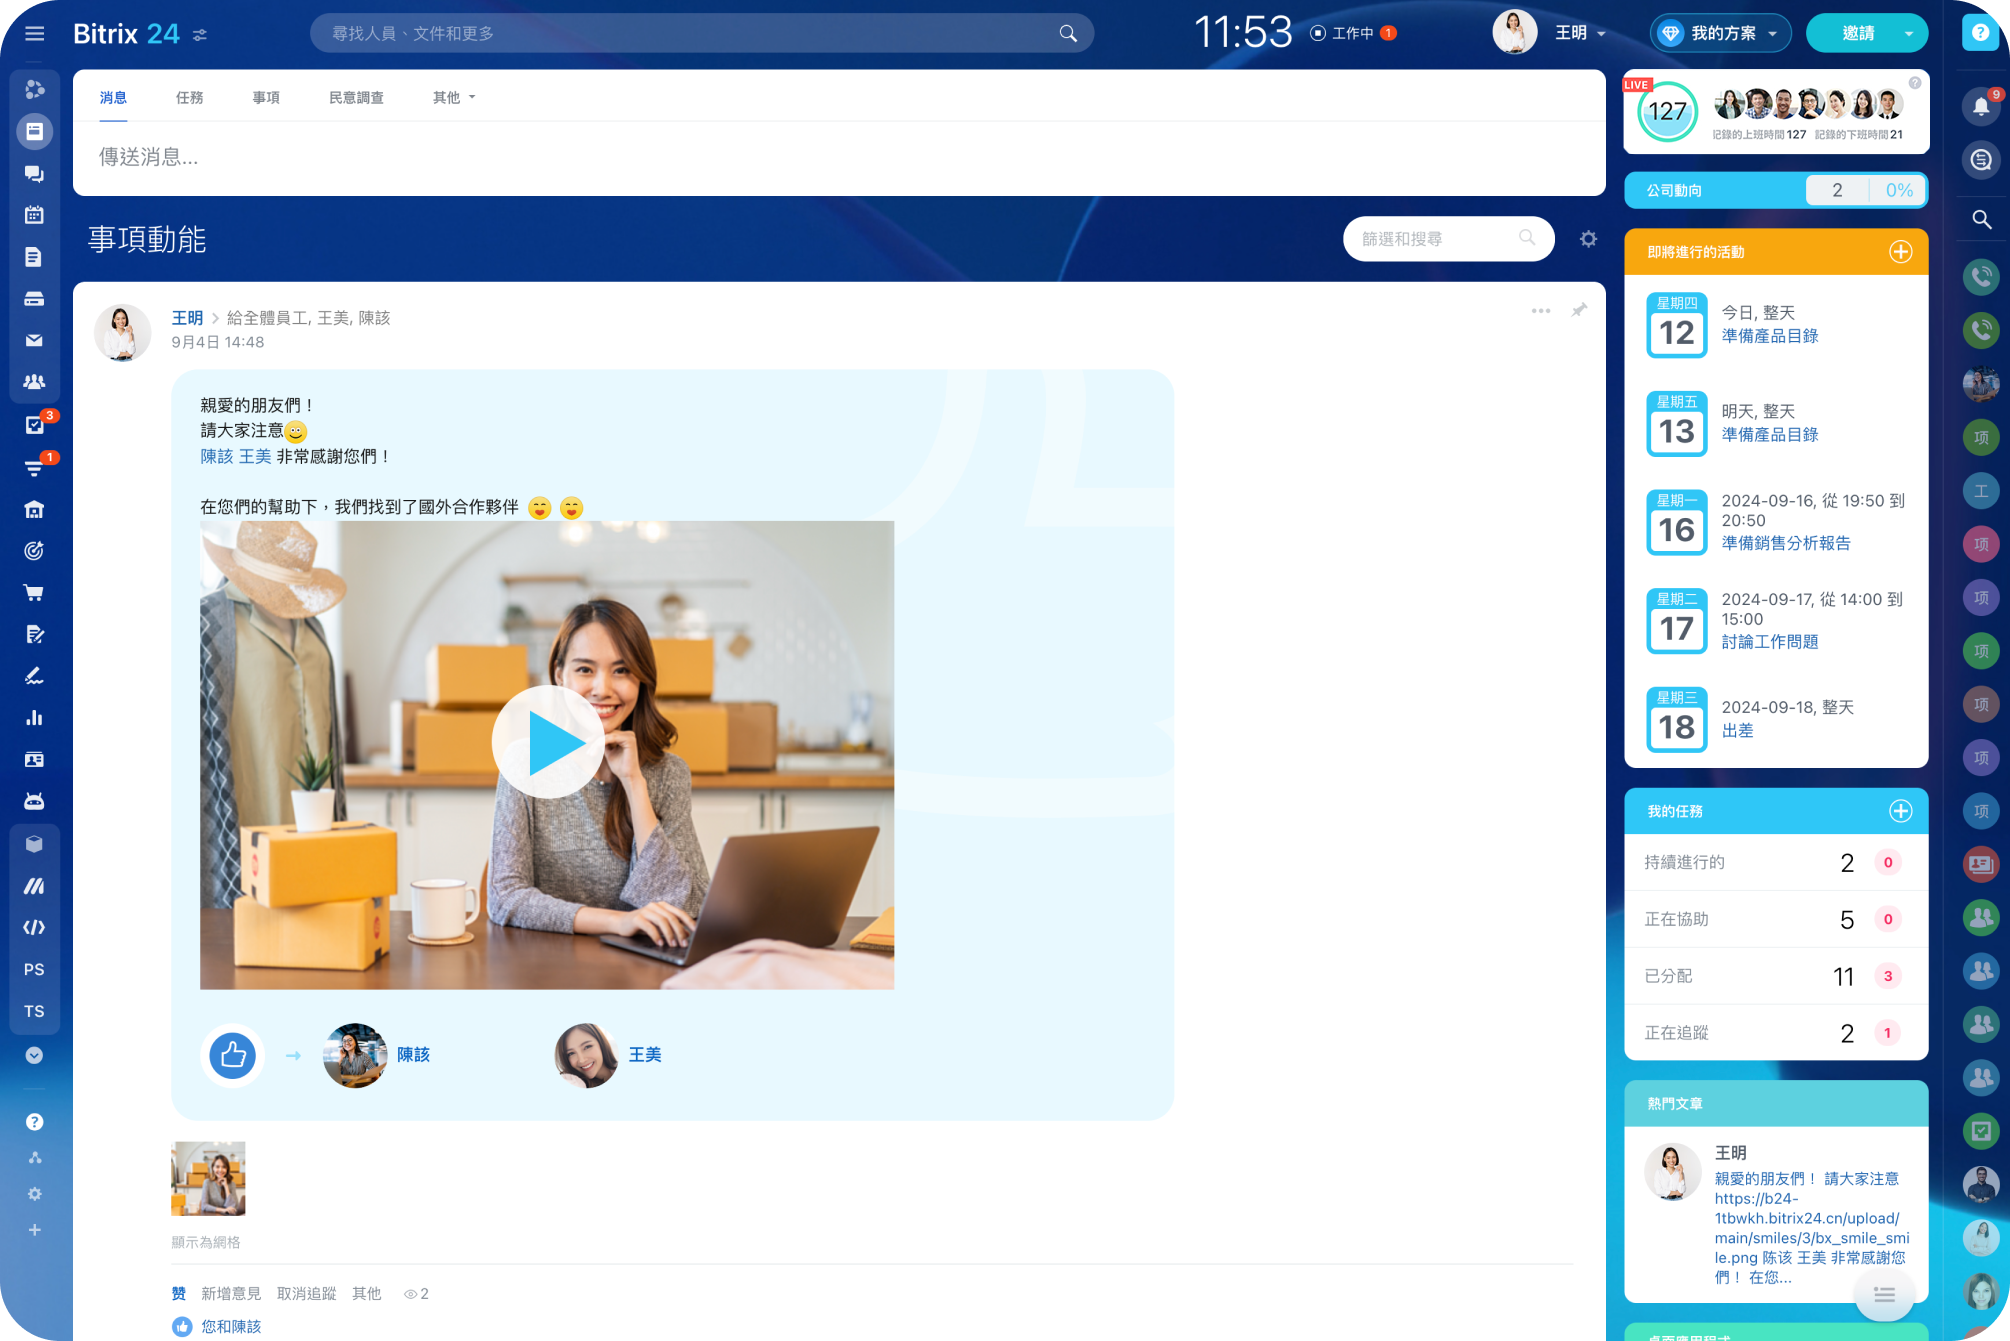The image size is (2010, 1341).
Task: Open 準備銷售分析報告 event link
Action: click(1785, 543)
